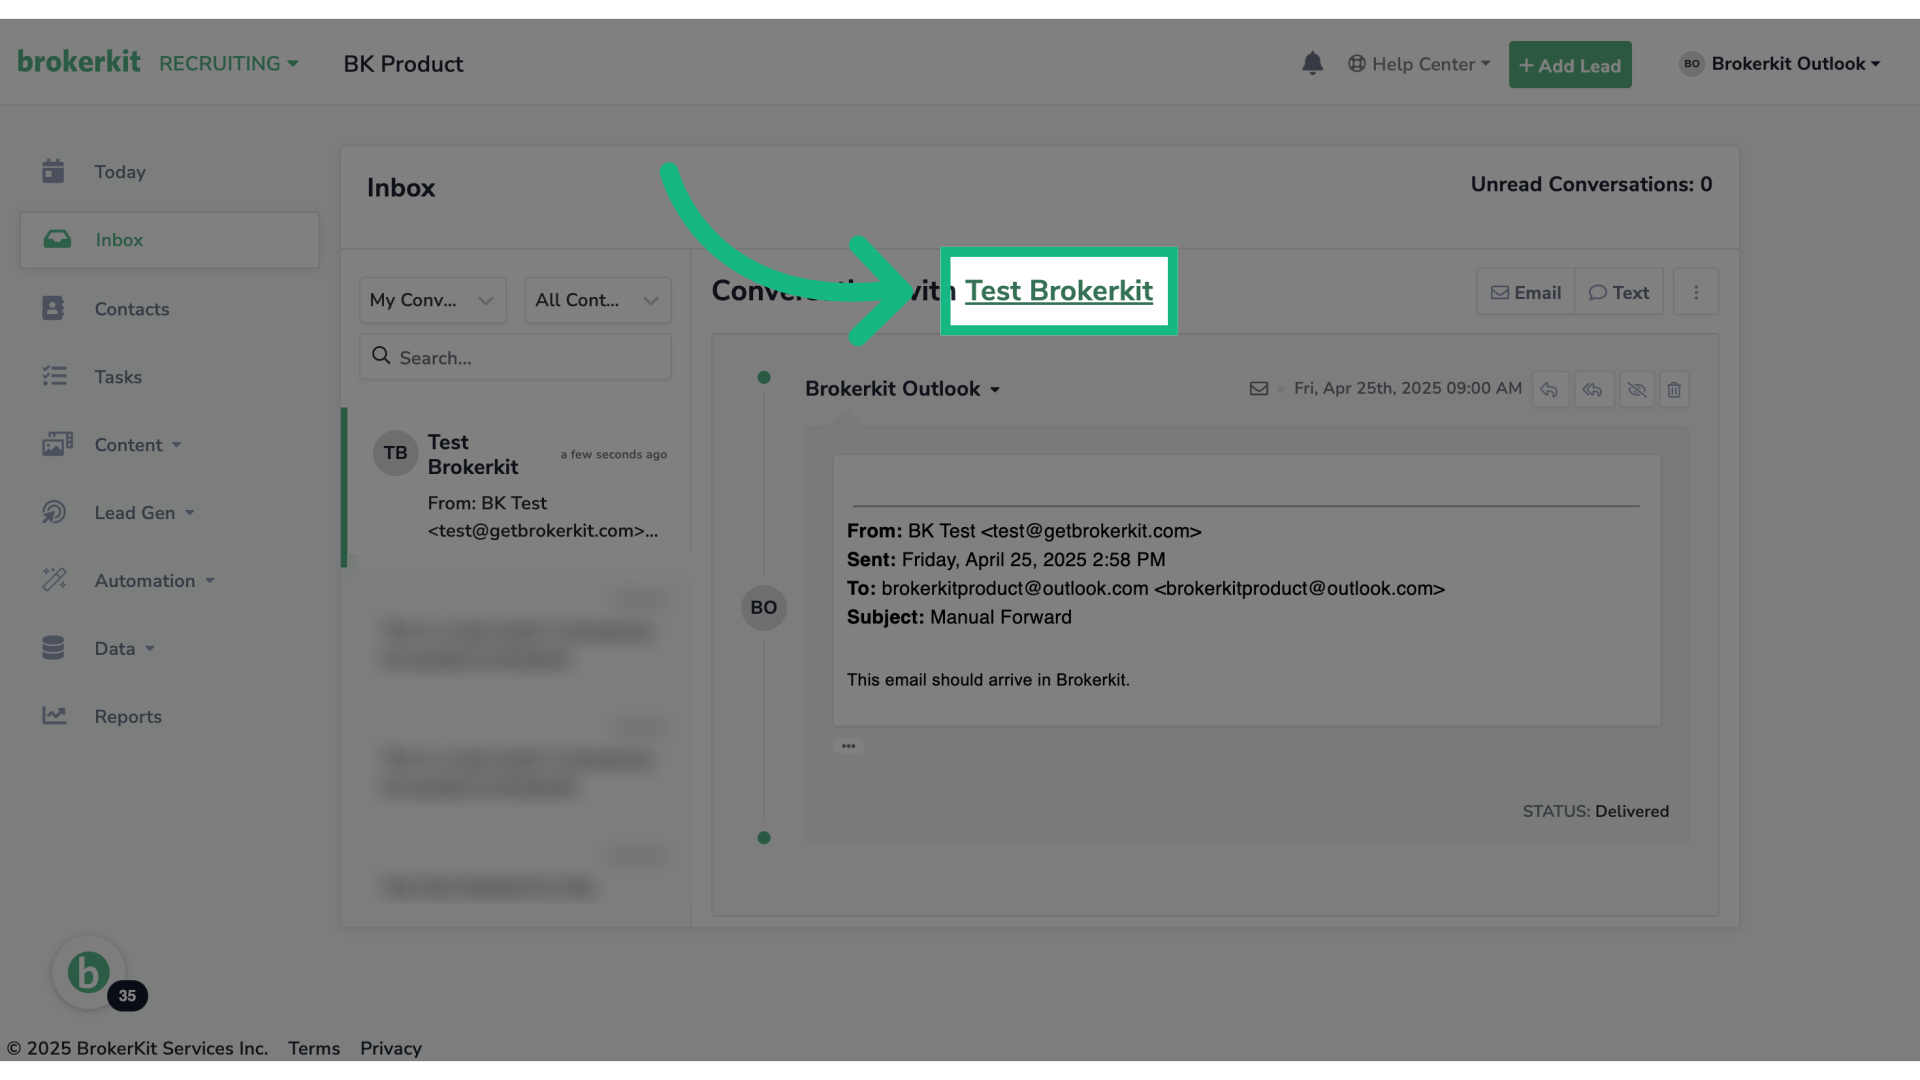
Task: Click the TB avatar in conversation list
Action: (x=395, y=453)
